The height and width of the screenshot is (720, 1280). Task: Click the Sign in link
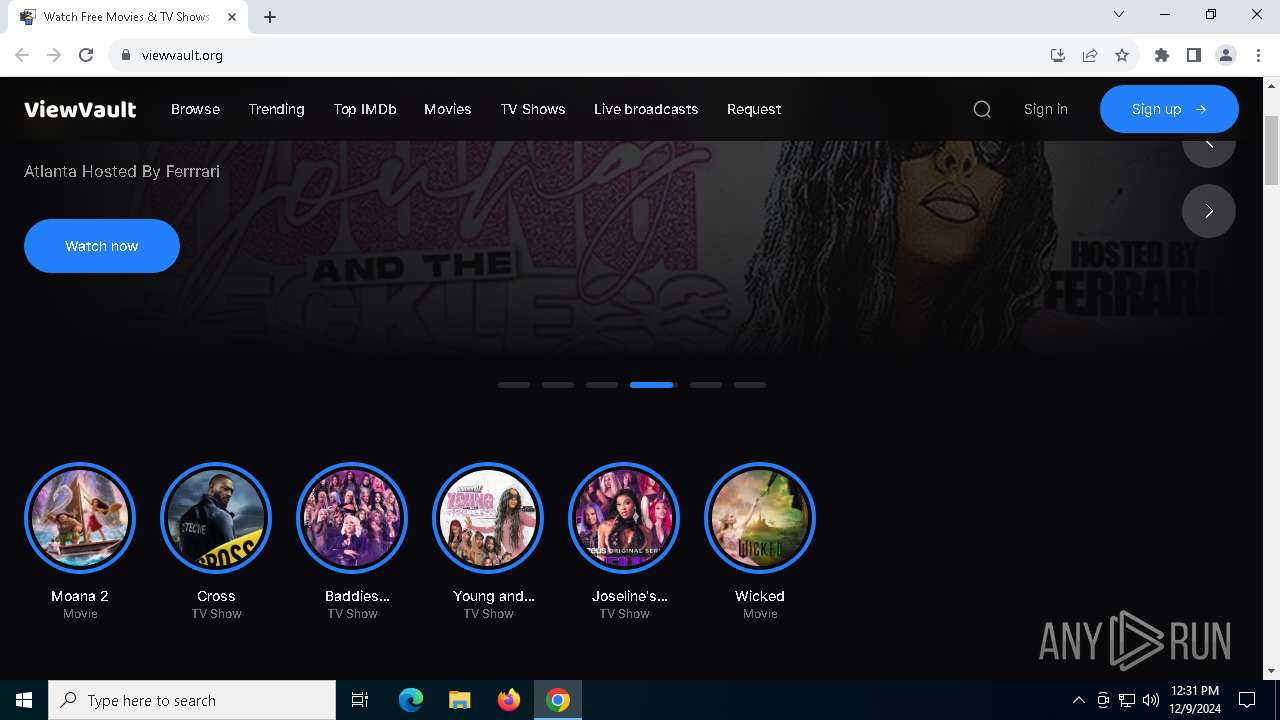coord(1046,109)
